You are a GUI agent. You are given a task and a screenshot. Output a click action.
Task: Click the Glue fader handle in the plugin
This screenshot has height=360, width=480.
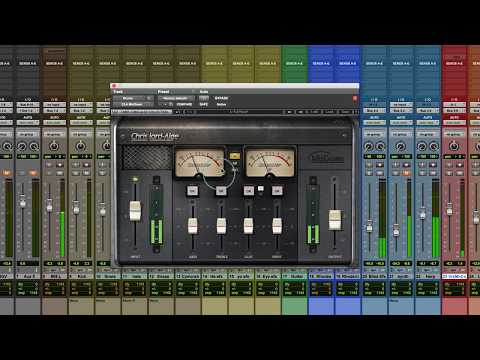pyautogui.click(x=249, y=225)
